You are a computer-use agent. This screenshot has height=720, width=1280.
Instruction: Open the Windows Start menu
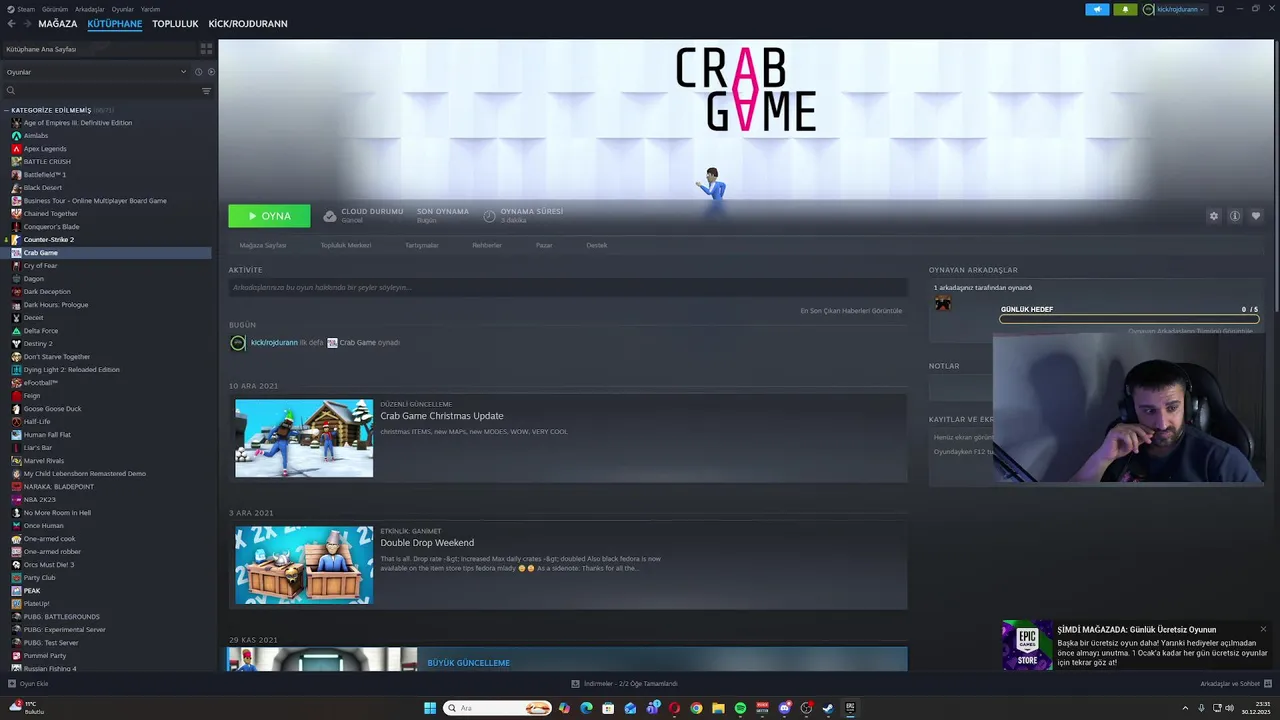(x=430, y=708)
